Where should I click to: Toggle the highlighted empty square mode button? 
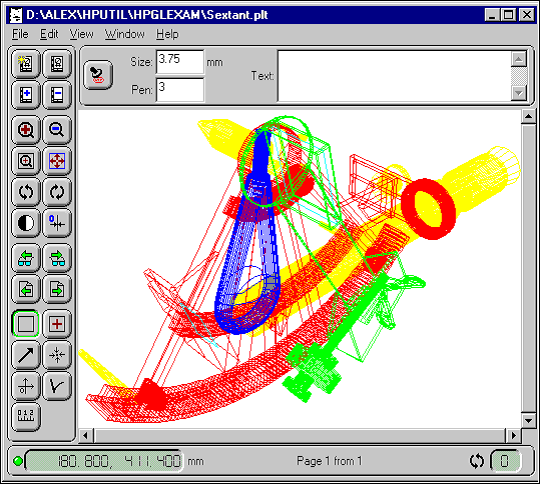pyautogui.click(x=26, y=324)
